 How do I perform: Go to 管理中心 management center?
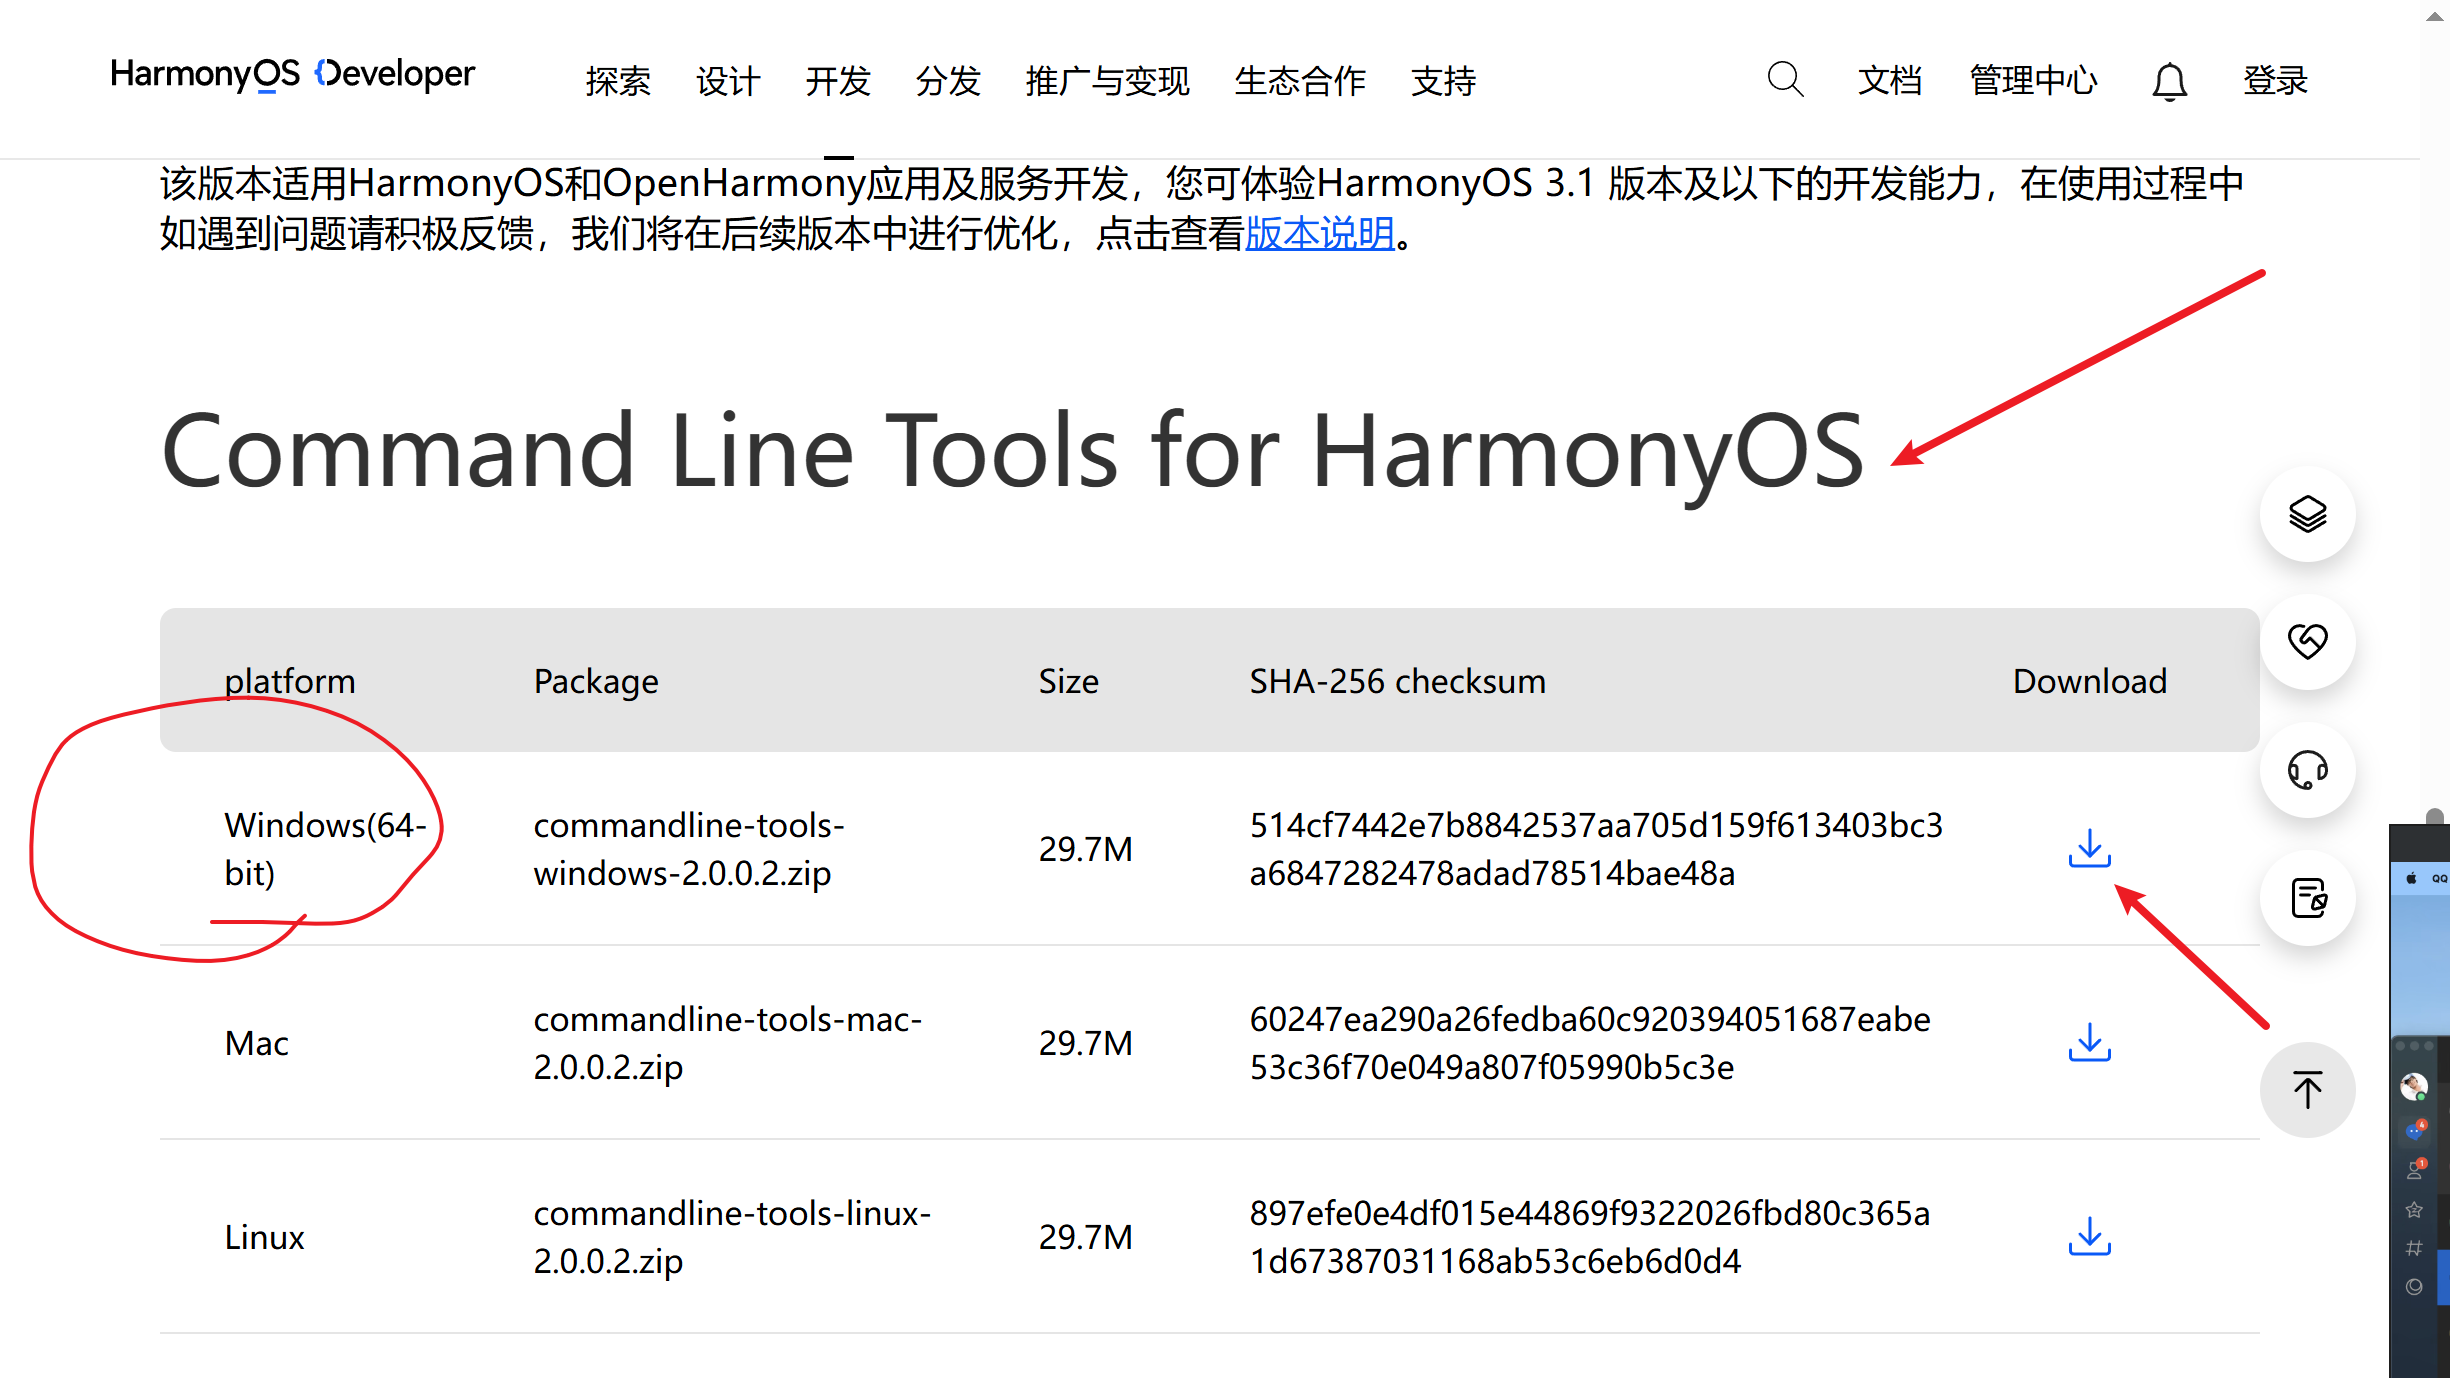[2033, 80]
